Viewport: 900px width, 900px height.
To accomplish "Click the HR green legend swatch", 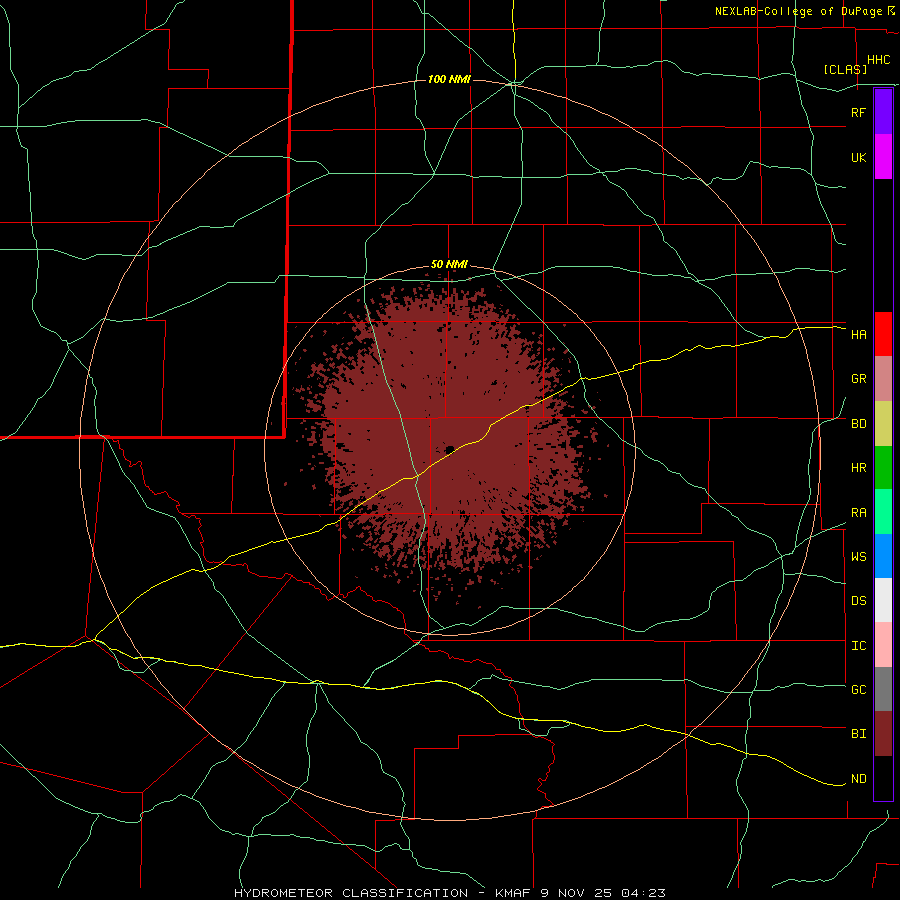I will (883, 468).
